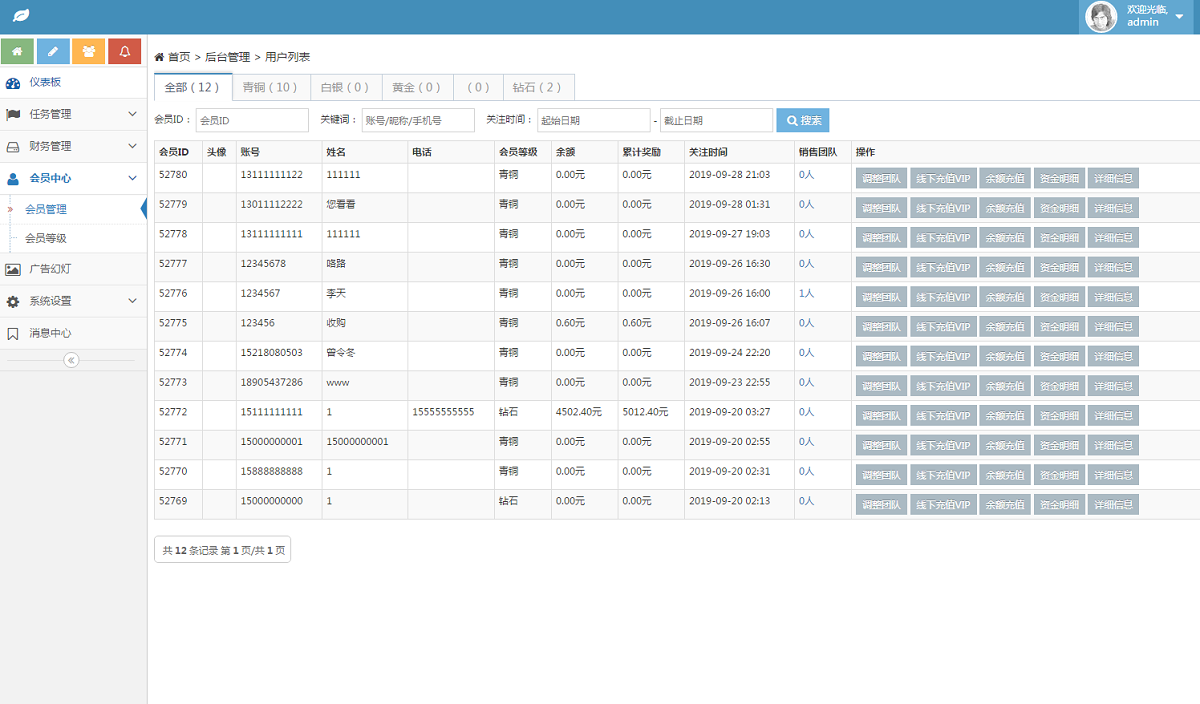Image resolution: width=1200 pixels, height=704 pixels.
Task: Click the leaf logo in the top banner
Action: 20,15
